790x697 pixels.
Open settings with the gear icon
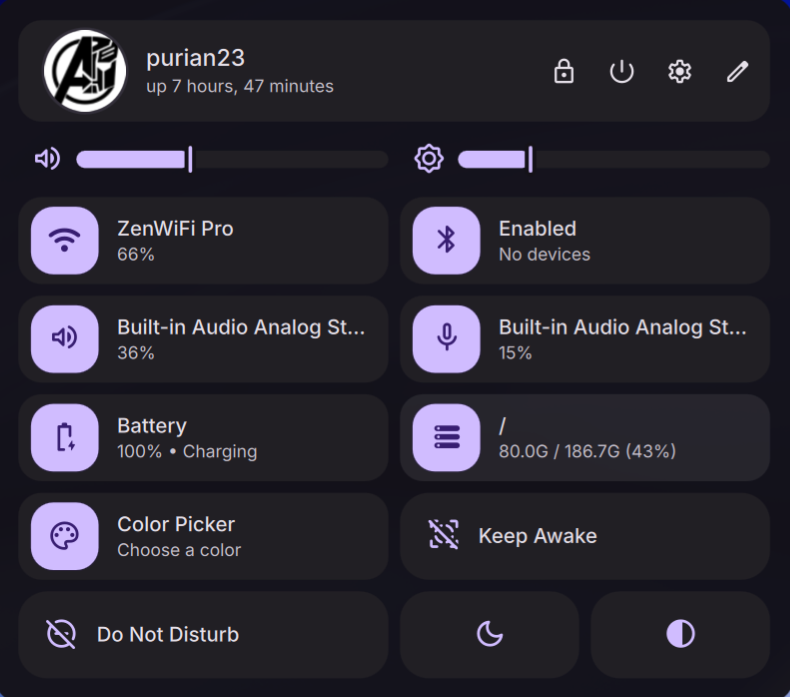[x=680, y=71]
